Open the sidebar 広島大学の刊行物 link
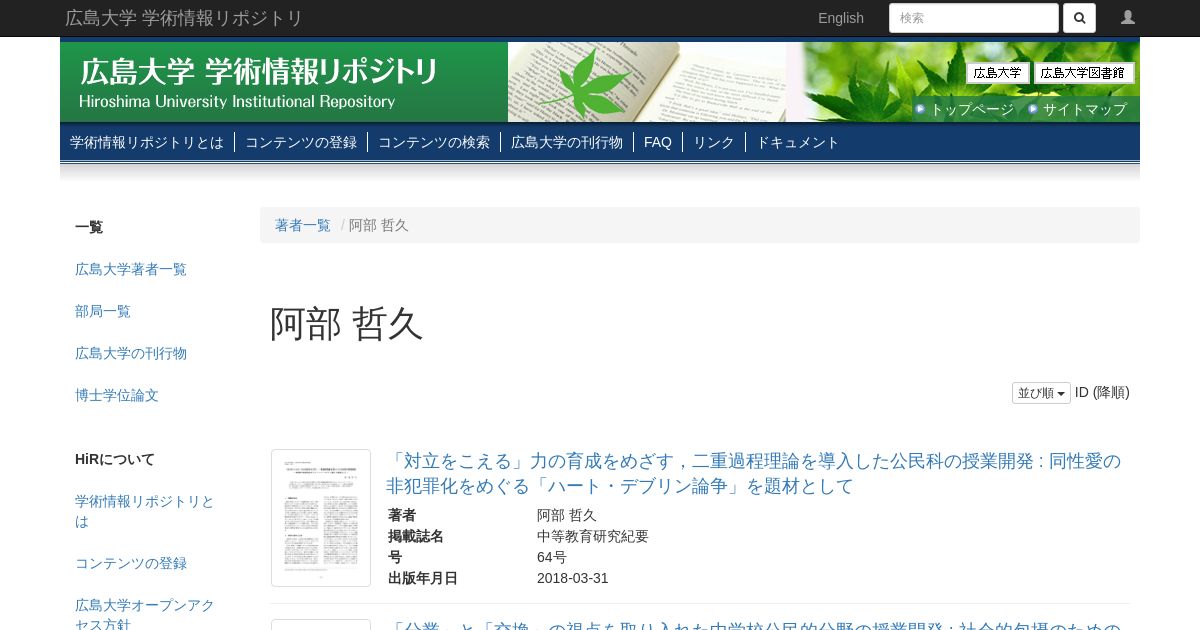Image resolution: width=1200 pixels, height=630 pixels. (131, 353)
